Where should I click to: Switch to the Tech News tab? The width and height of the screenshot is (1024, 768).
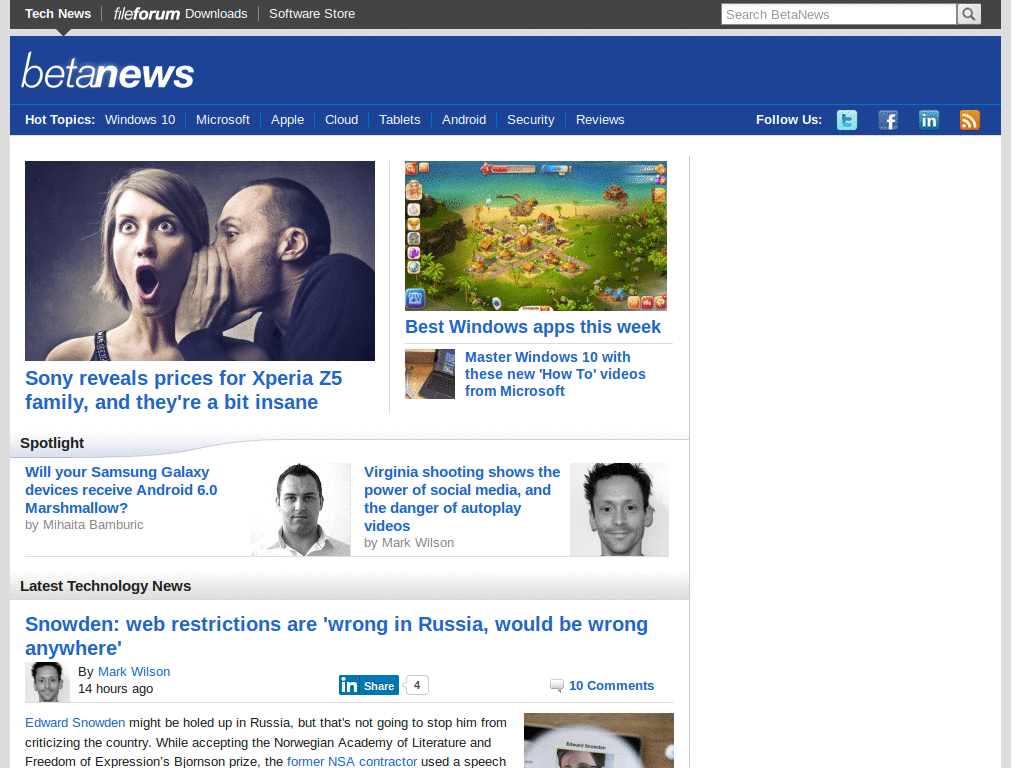tap(57, 14)
